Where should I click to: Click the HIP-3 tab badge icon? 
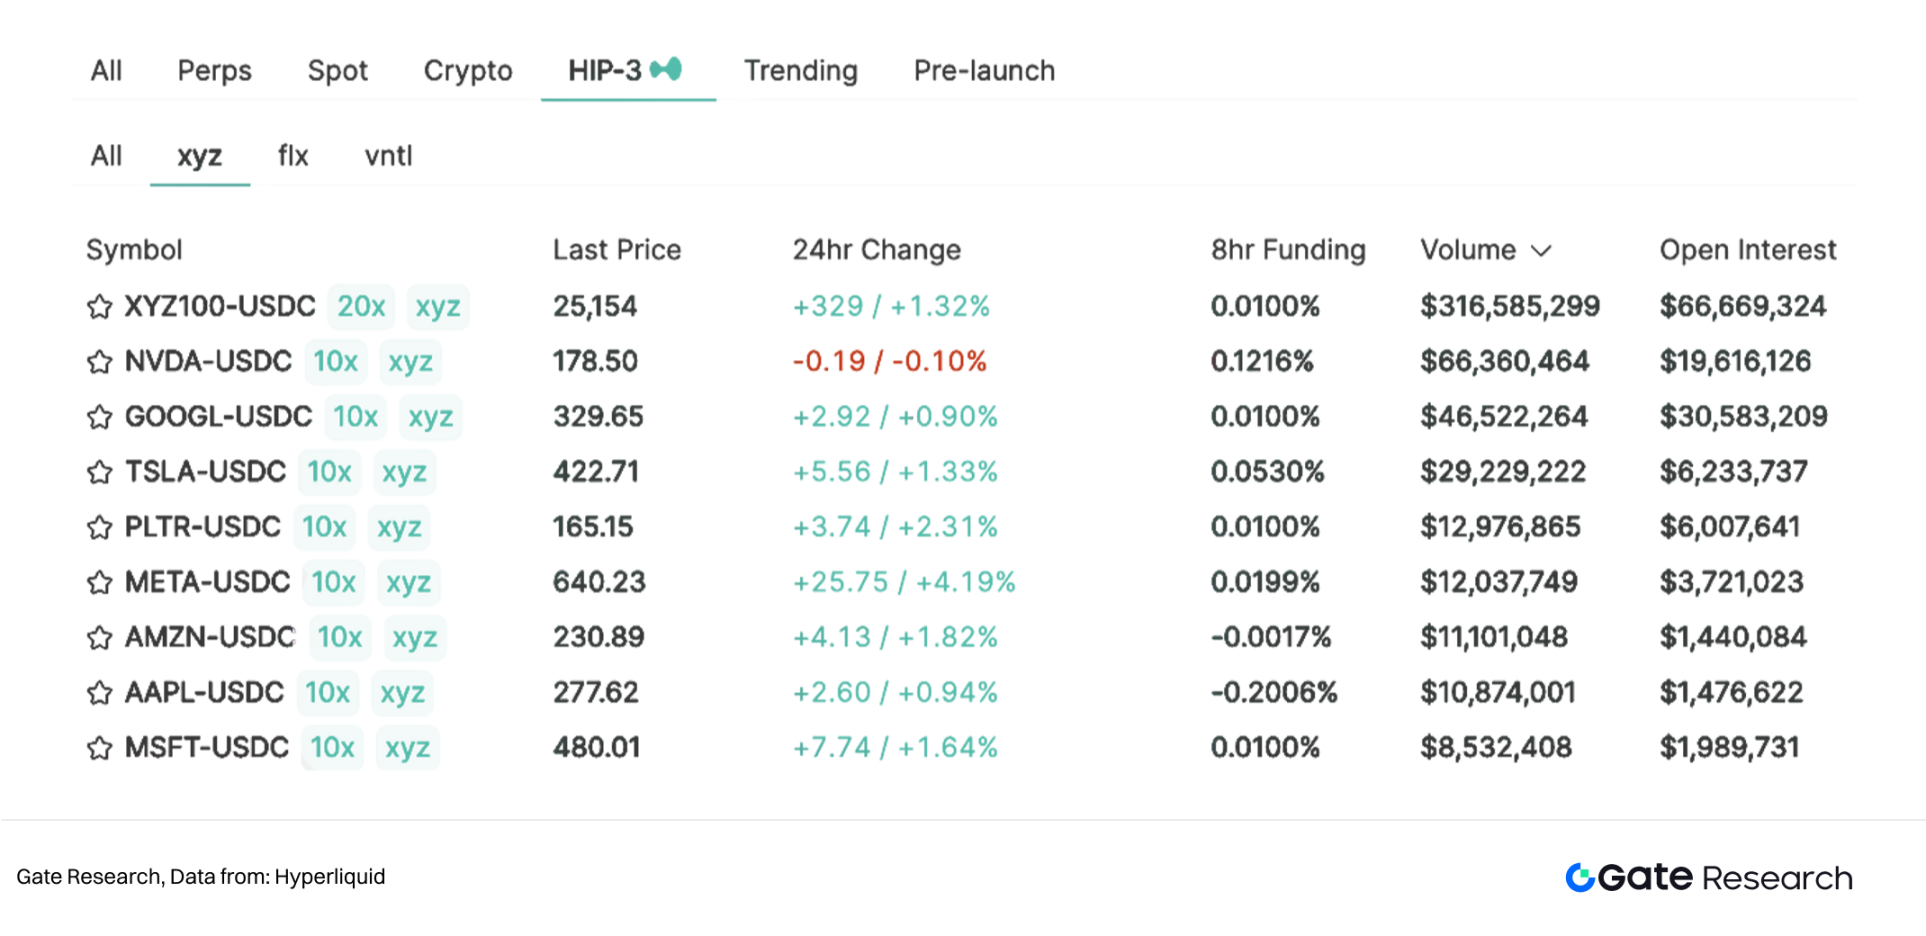pyautogui.click(x=666, y=69)
